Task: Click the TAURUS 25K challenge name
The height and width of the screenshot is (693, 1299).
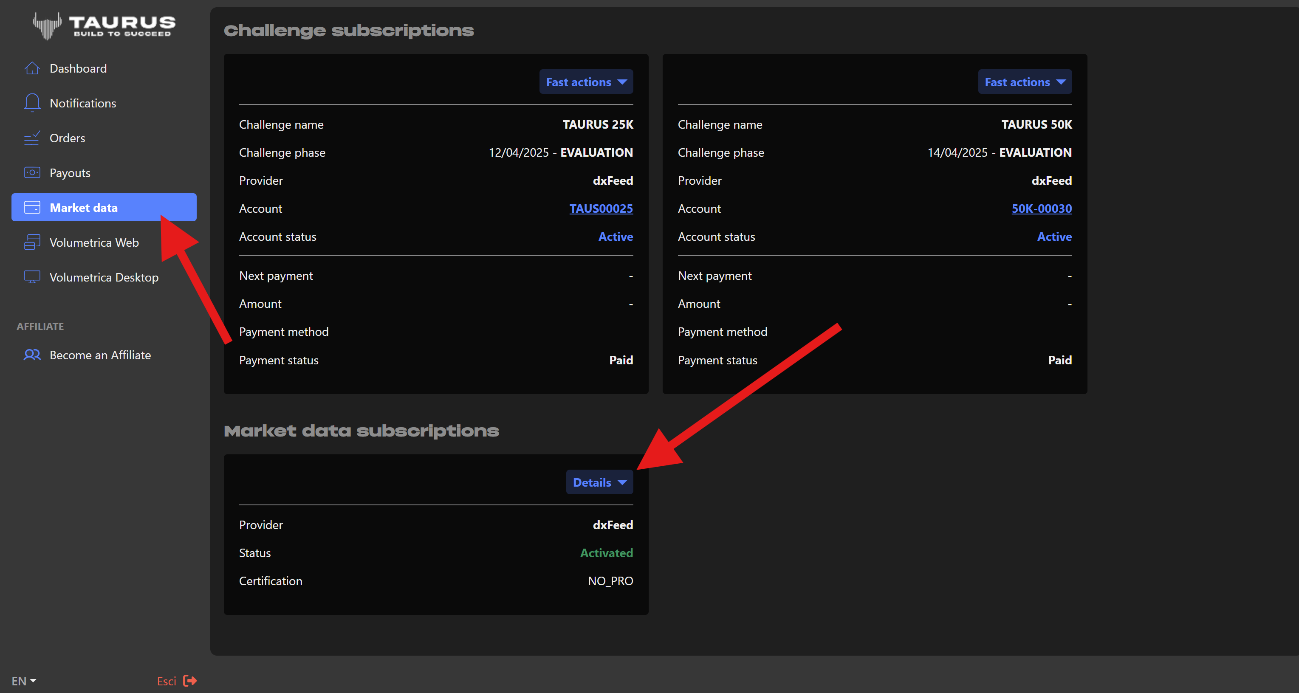Action: pyautogui.click(x=598, y=125)
